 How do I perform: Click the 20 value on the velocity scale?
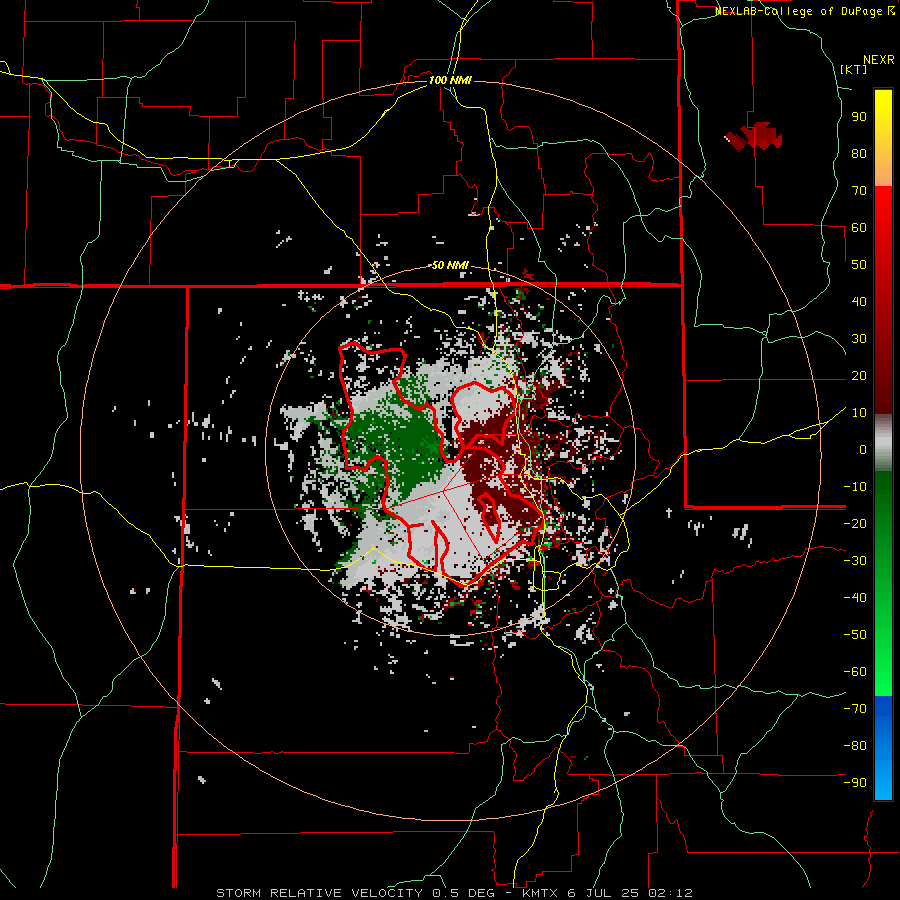click(859, 375)
